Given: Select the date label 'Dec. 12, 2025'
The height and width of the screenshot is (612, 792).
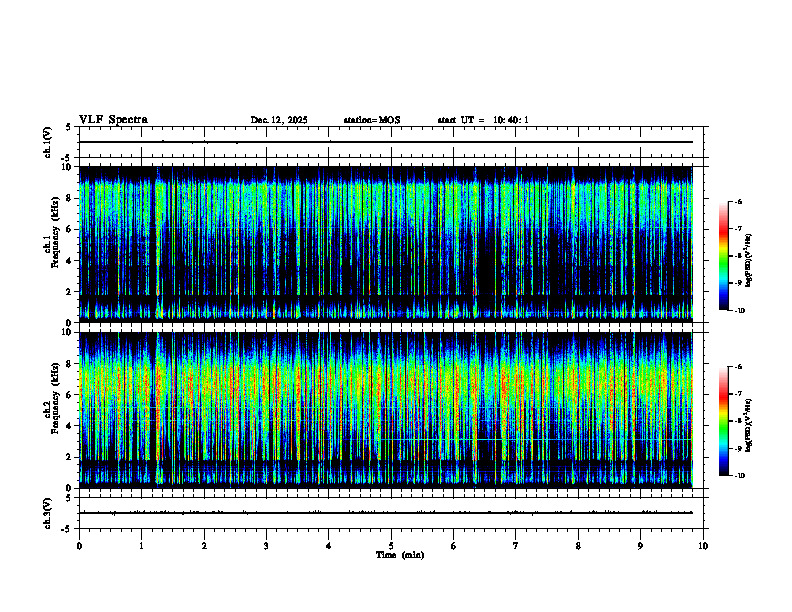Looking at the screenshot, I should [279, 120].
